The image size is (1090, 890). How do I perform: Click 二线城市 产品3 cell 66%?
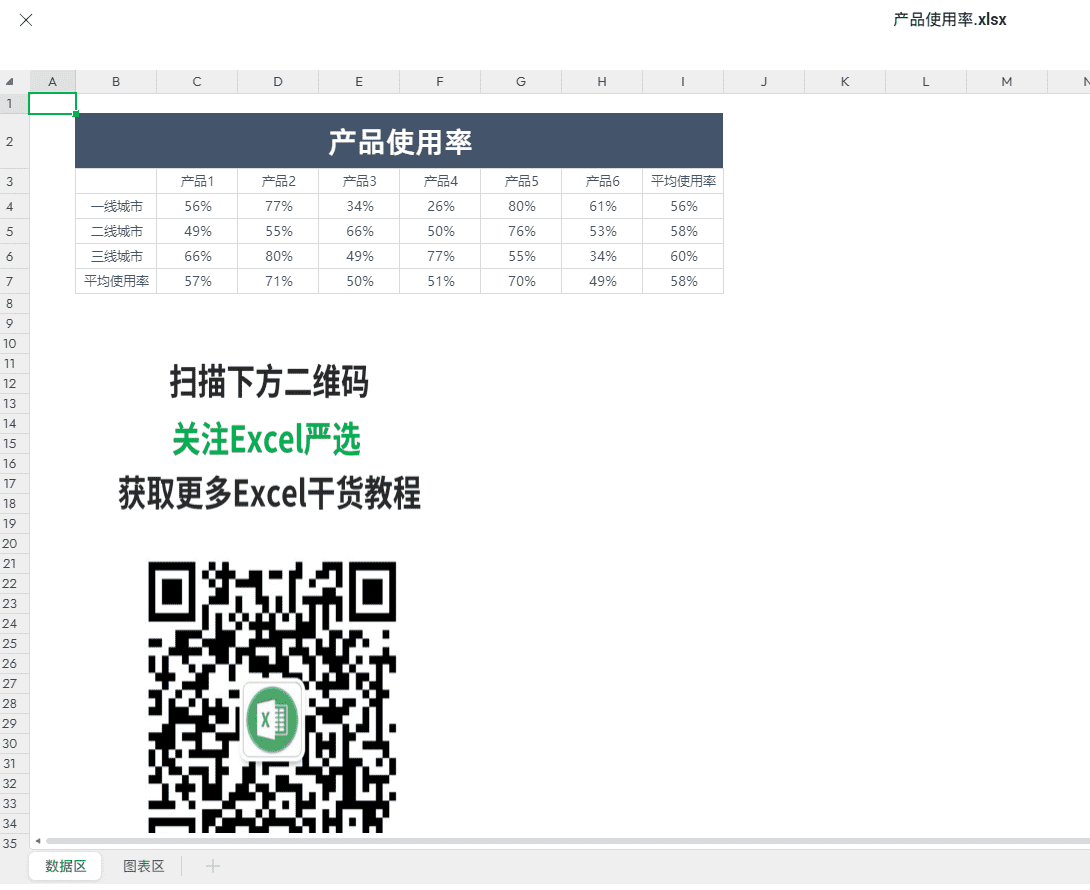click(x=359, y=232)
